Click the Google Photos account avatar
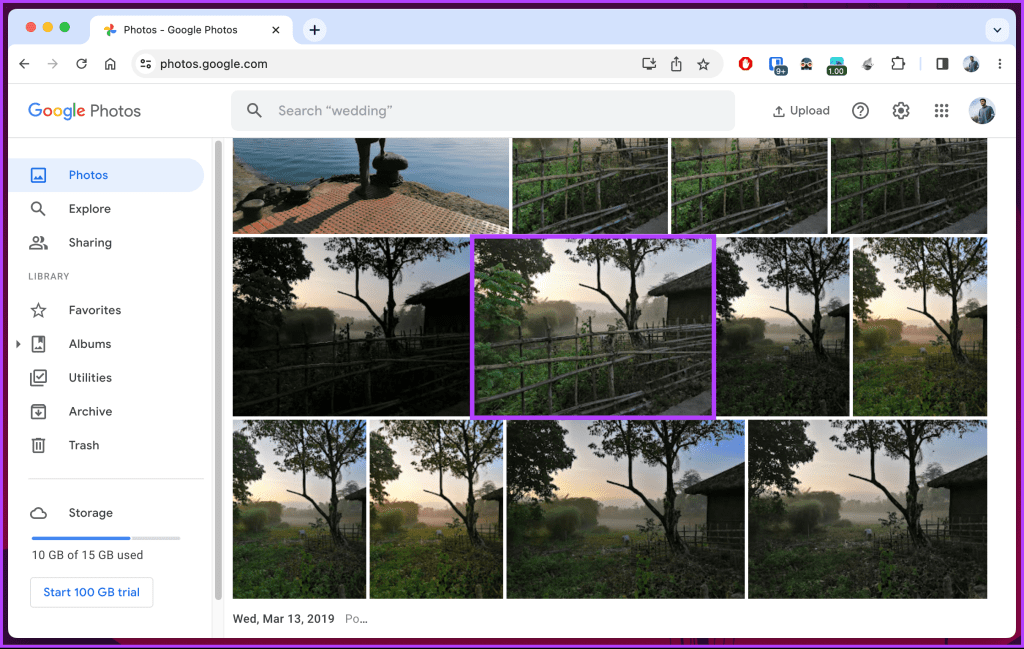 (981, 110)
